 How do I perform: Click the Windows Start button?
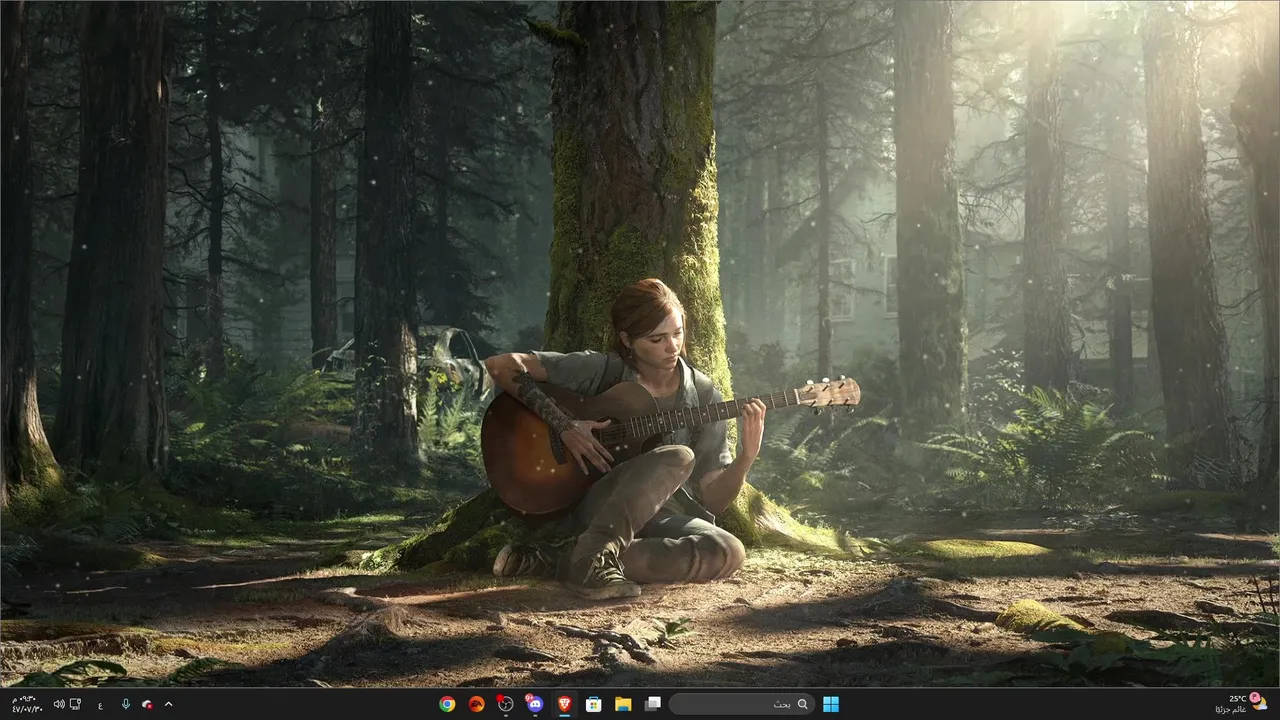831,704
